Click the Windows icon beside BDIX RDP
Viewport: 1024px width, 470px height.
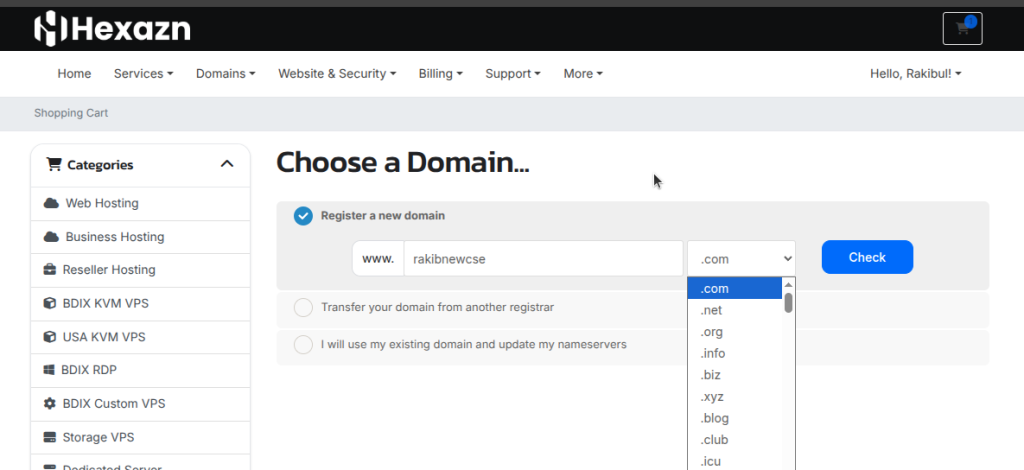click(49, 370)
